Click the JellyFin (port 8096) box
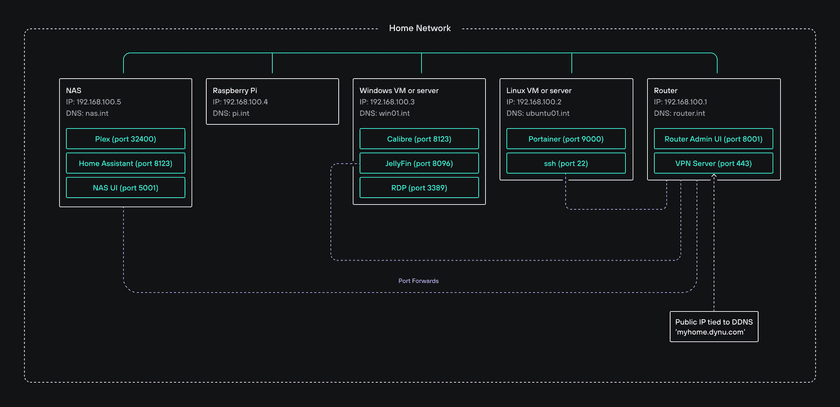 click(x=419, y=163)
